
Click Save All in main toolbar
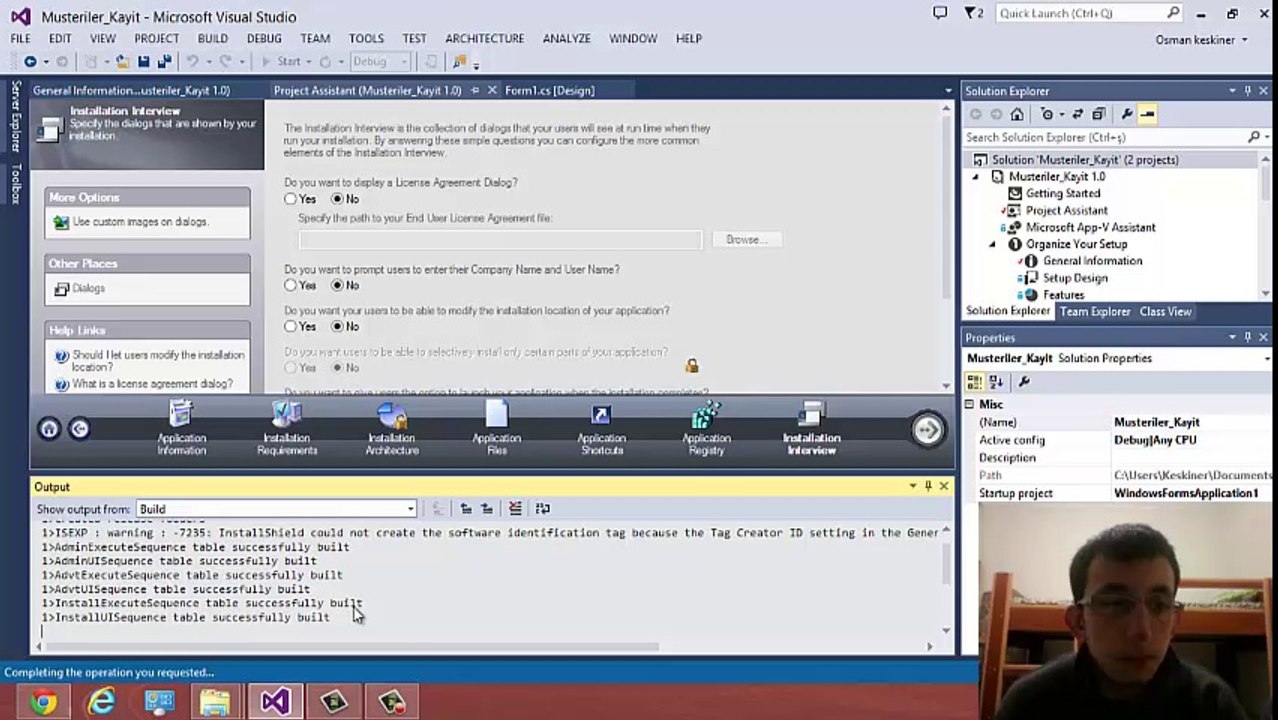click(x=164, y=62)
